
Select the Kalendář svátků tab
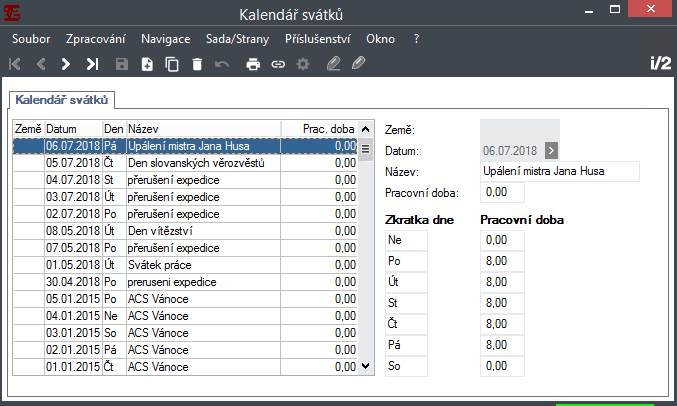tap(62, 100)
